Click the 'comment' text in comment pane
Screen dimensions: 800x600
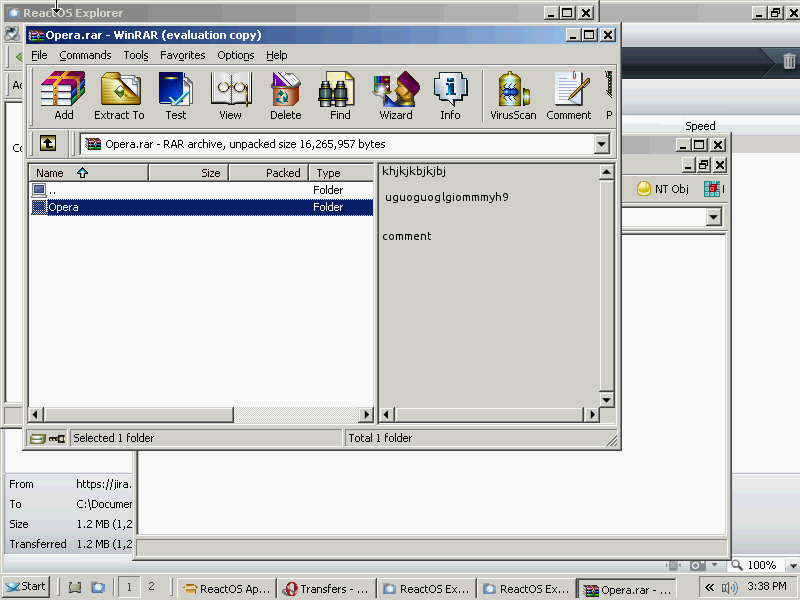point(407,236)
